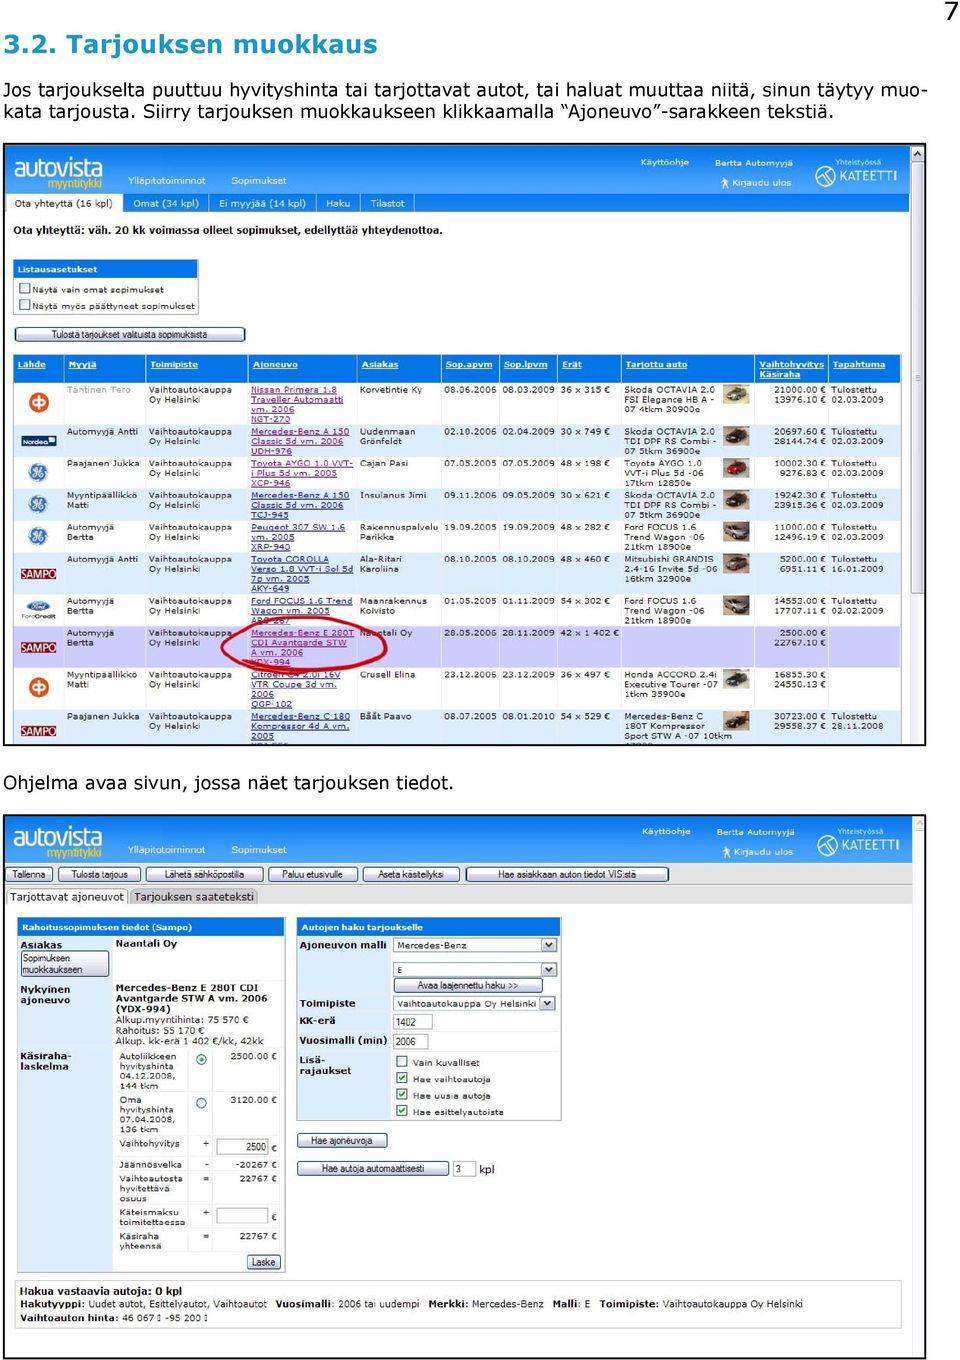This screenshot has width=960, height=1360.
Task: Click Hae asiakkaan auton tiedot VIS:stä button
Action: [x=567, y=874]
